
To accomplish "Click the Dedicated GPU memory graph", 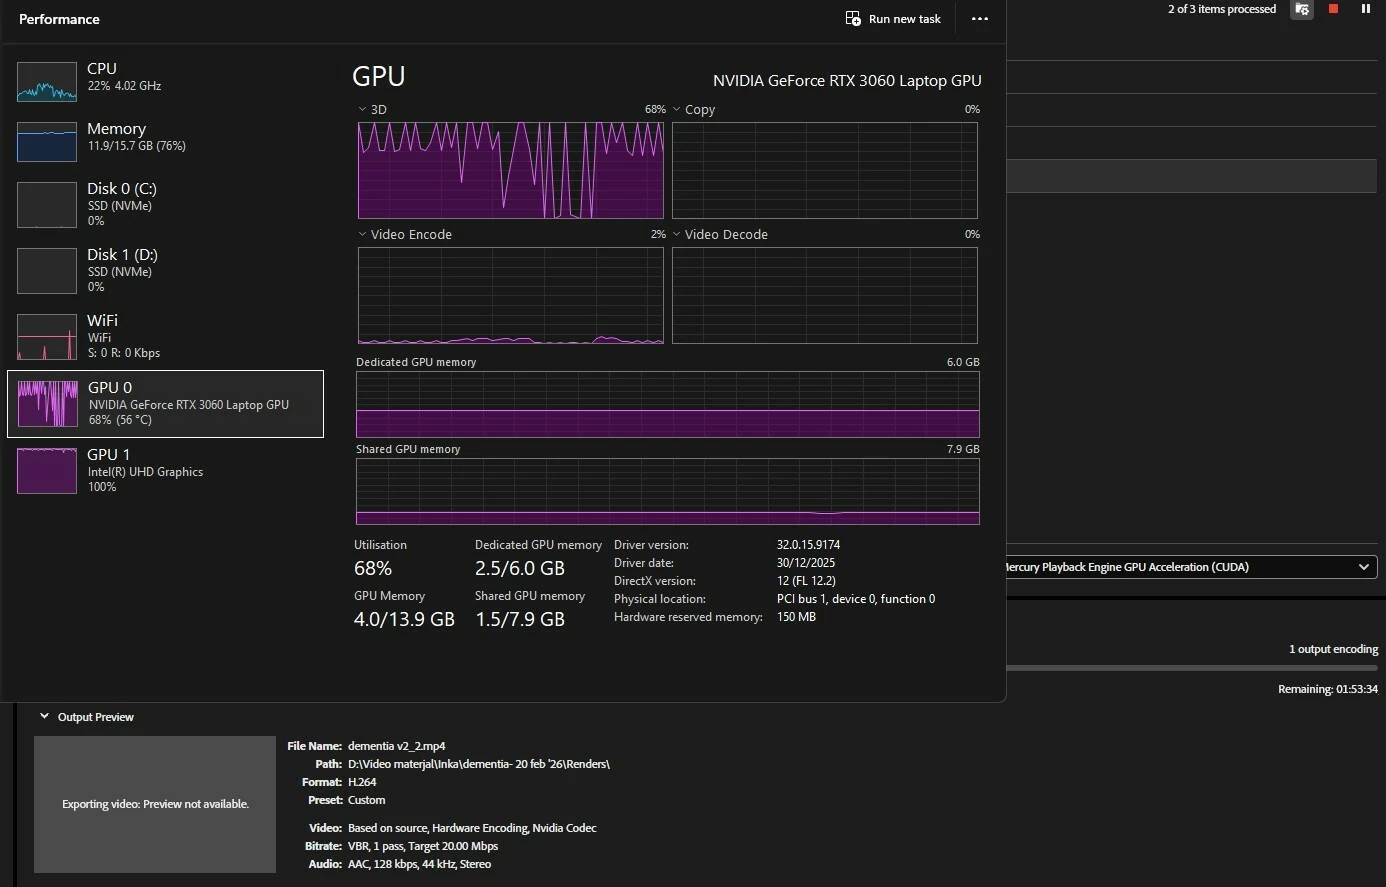I will click(x=668, y=405).
